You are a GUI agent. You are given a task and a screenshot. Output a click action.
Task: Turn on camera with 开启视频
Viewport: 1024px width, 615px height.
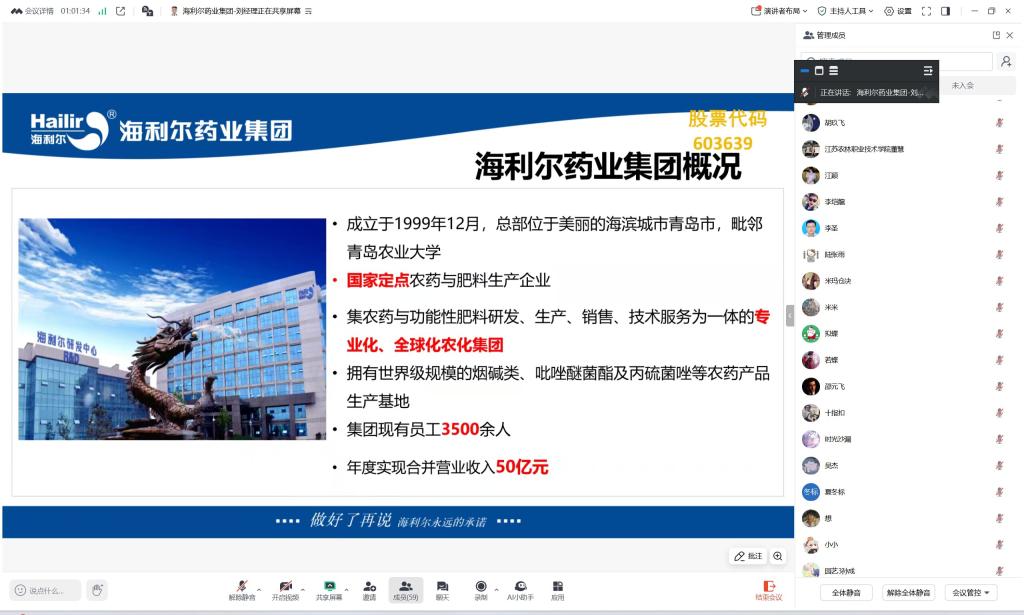(x=285, y=590)
